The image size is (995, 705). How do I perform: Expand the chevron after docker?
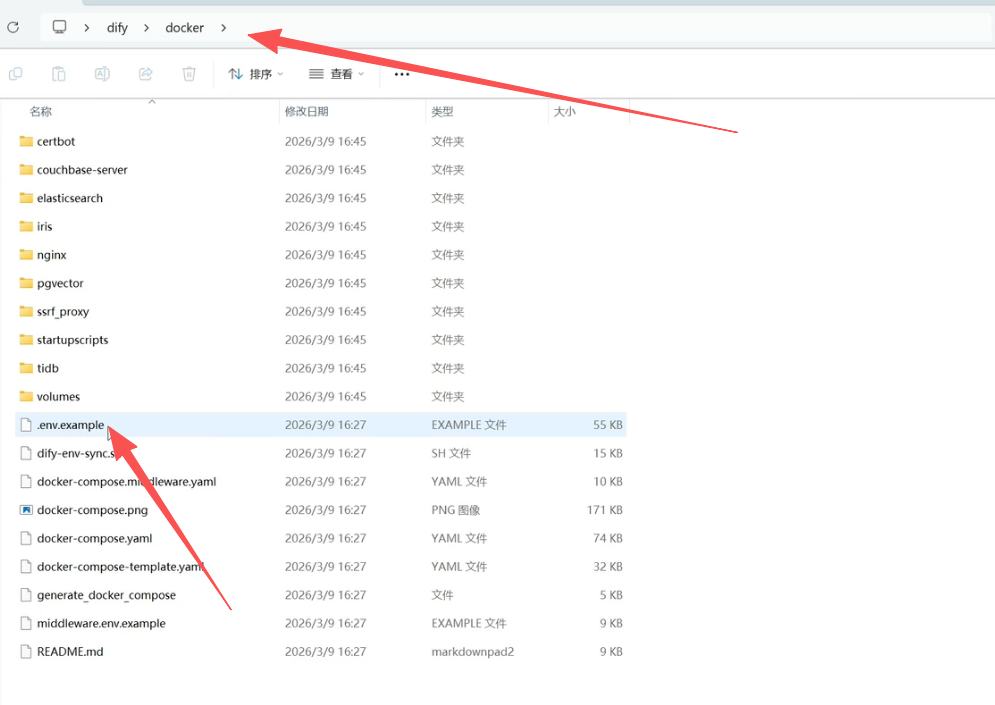pos(223,28)
